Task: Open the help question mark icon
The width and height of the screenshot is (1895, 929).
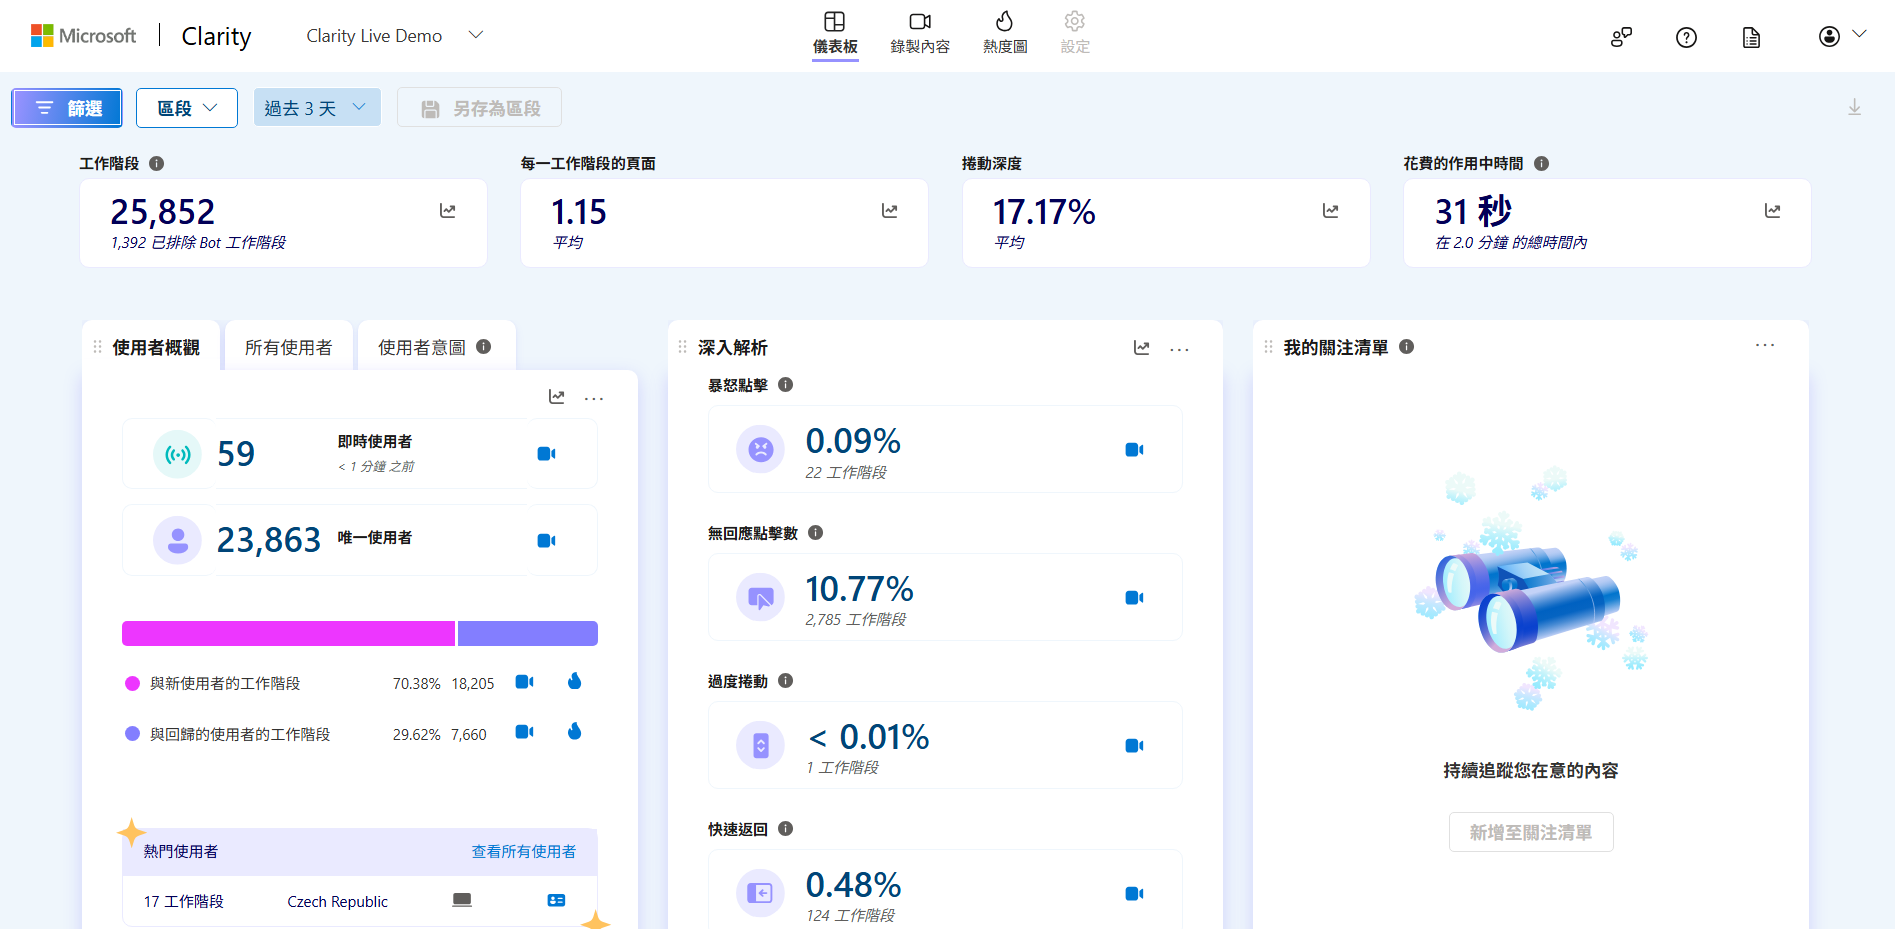Action: [1686, 38]
